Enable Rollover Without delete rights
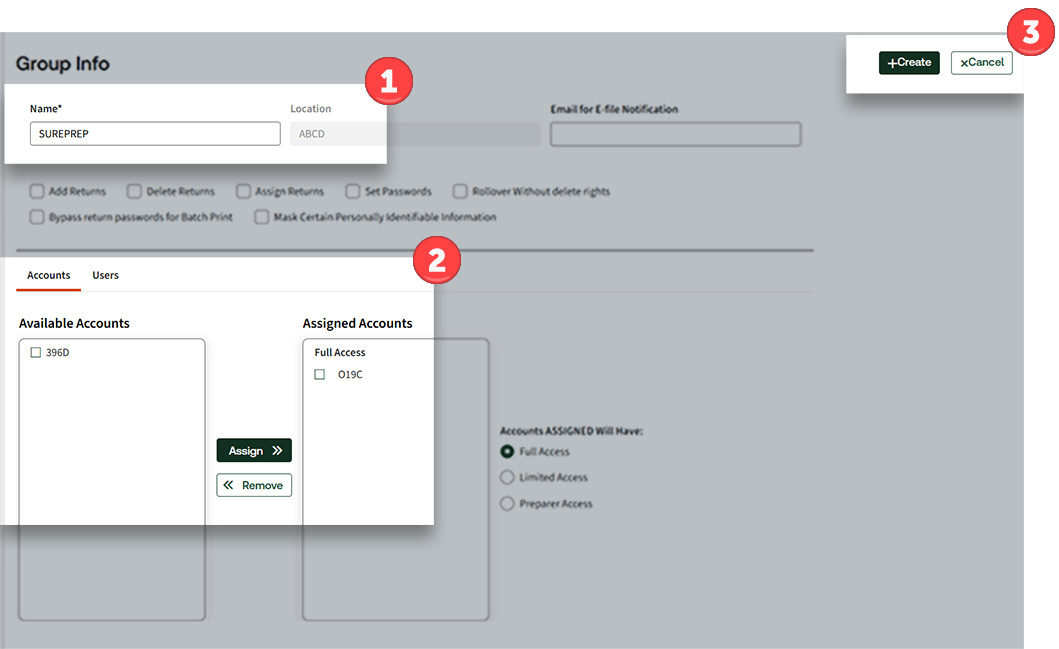The width and height of the screenshot is (1059, 649). (x=460, y=191)
